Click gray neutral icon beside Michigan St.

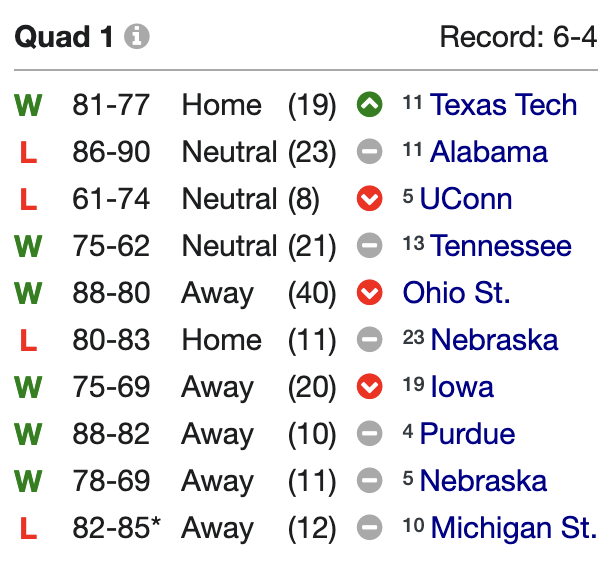pyautogui.click(x=369, y=528)
